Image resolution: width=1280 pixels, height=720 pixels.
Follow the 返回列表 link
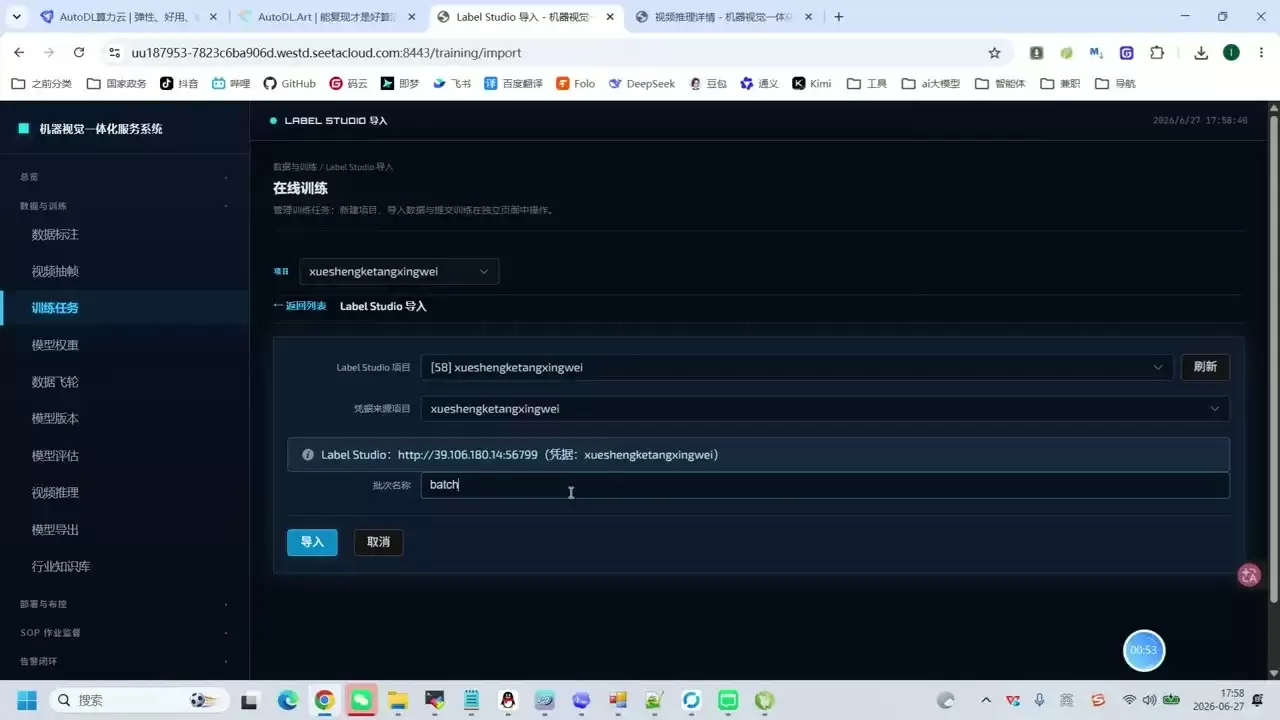(300, 306)
